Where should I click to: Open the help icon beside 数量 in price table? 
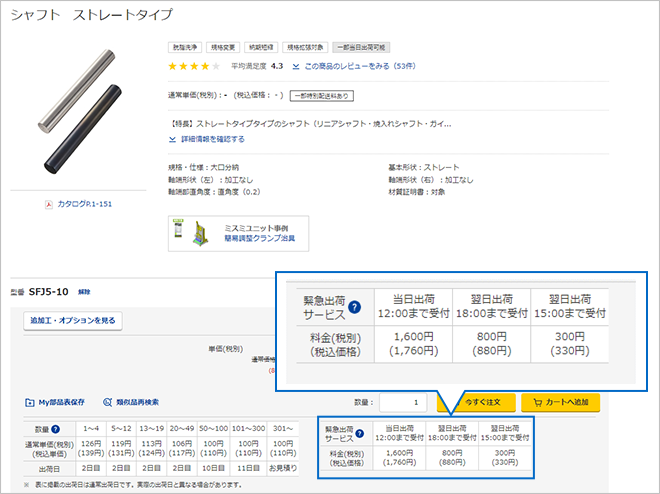[x=55, y=429]
